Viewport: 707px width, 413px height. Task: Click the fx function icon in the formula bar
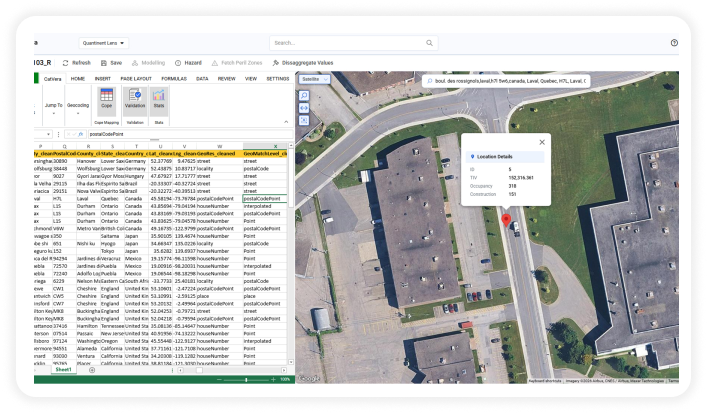[x=80, y=134]
